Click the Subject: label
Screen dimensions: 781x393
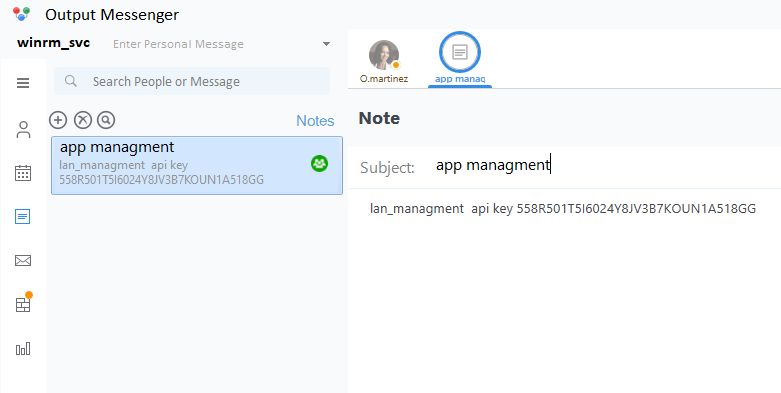click(x=387, y=167)
